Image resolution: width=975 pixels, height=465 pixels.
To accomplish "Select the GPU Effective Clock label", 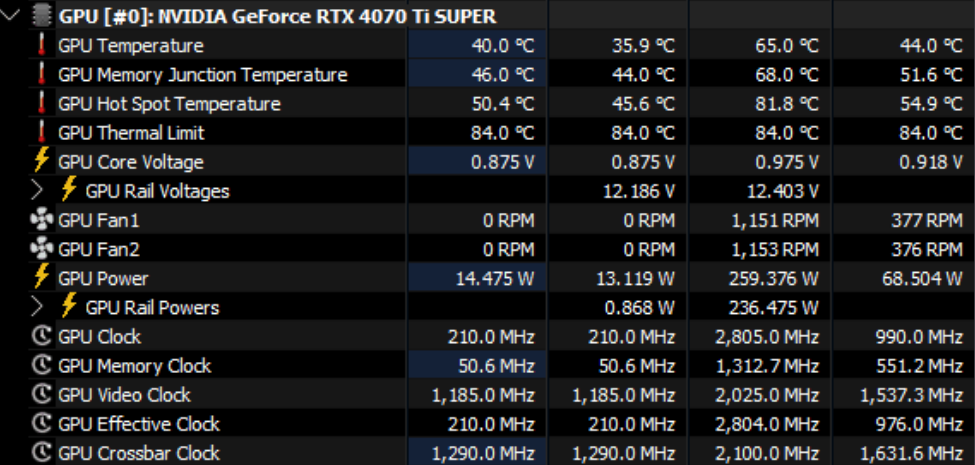I will (x=139, y=424).
